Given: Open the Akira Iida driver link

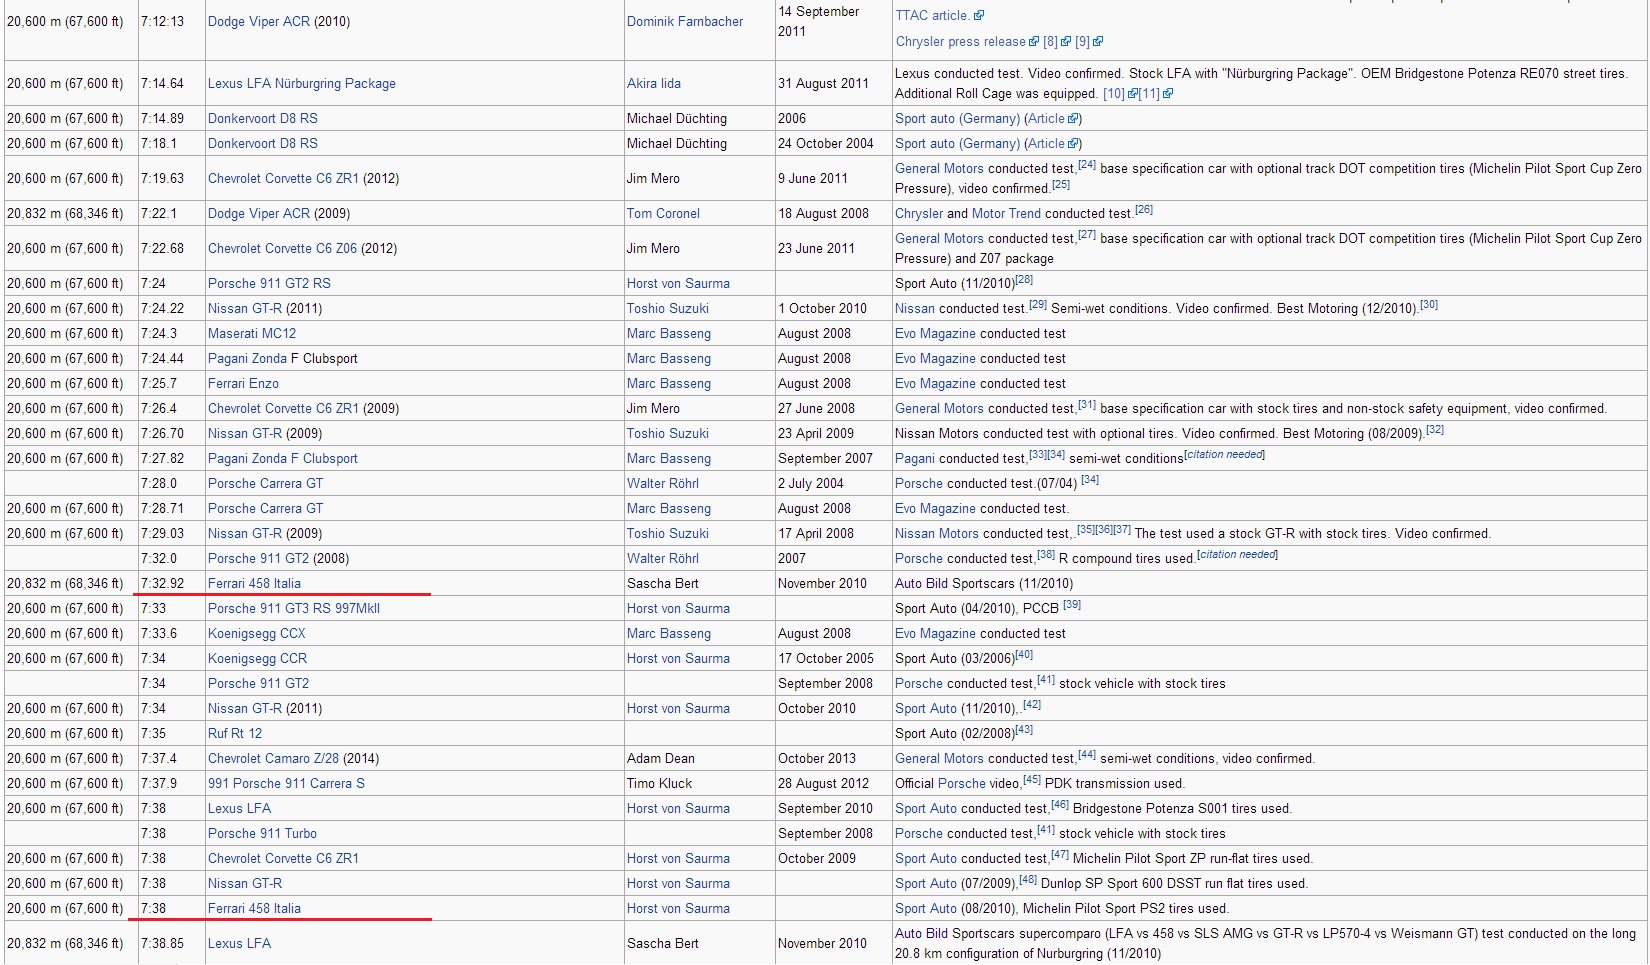Looking at the screenshot, I should pos(654,83).
